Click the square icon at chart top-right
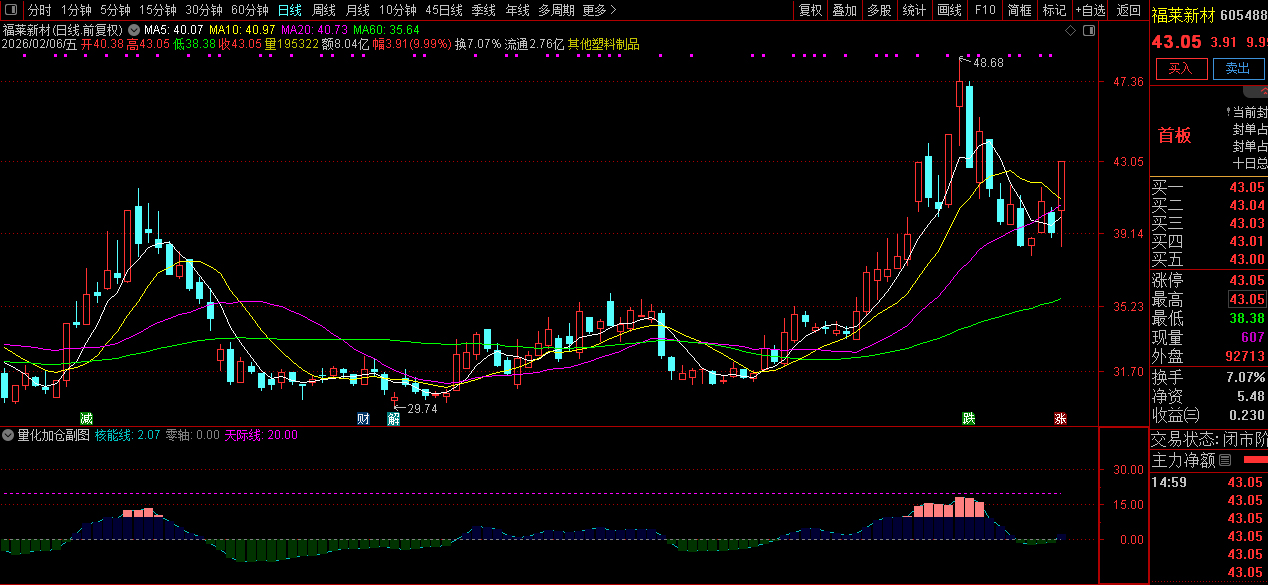1268x585 pixels. [1088, 30]
